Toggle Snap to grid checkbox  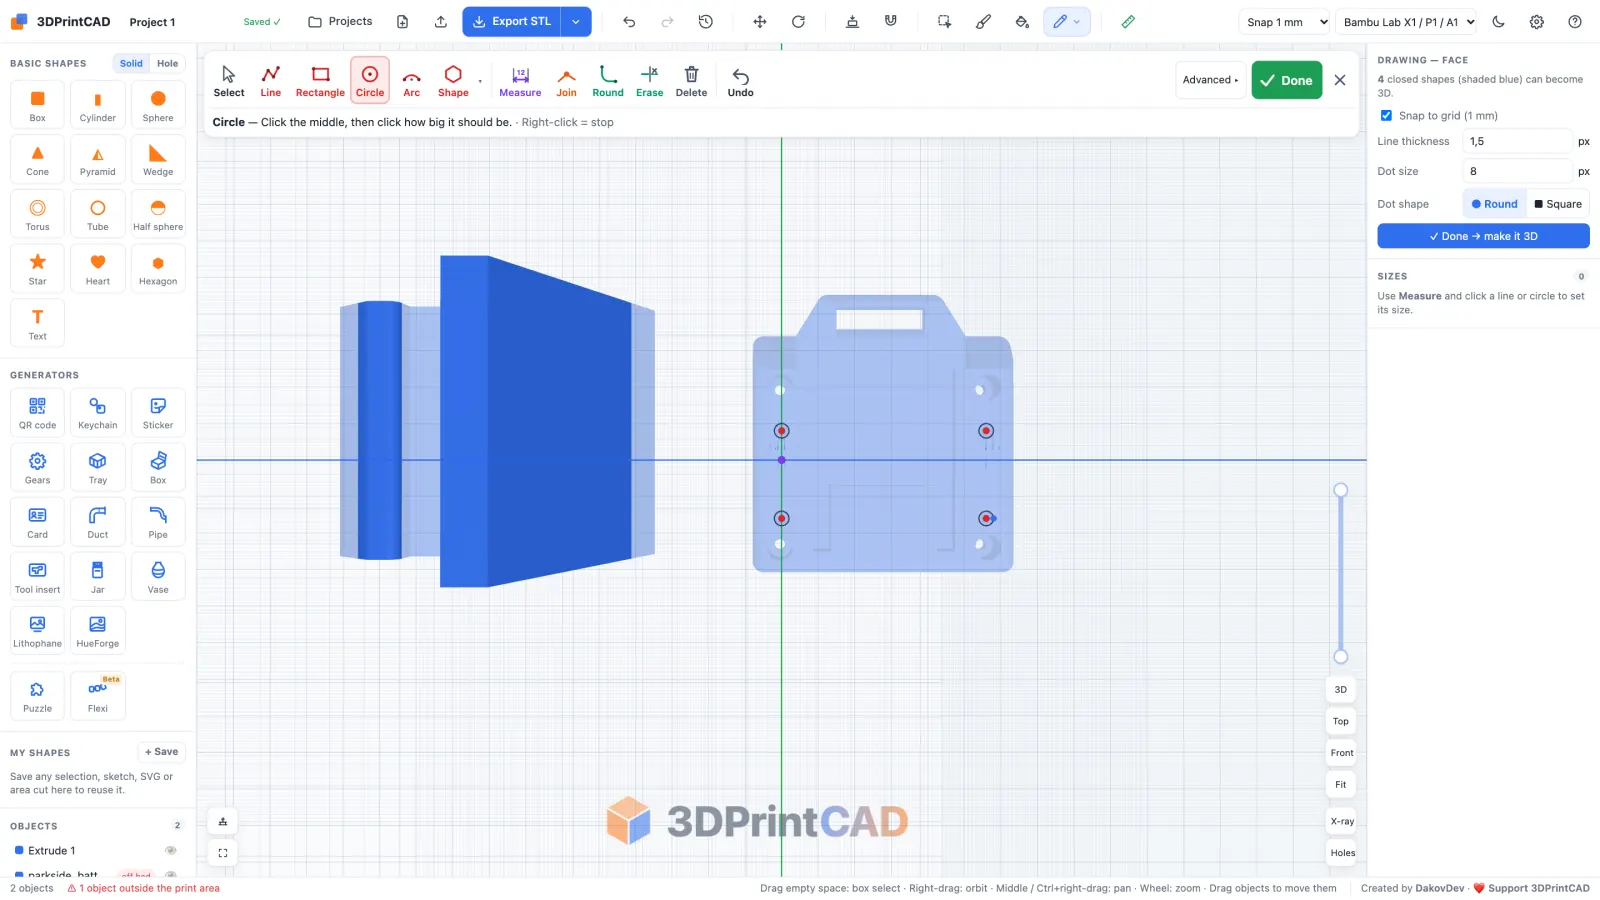(x=1386, y=115)
